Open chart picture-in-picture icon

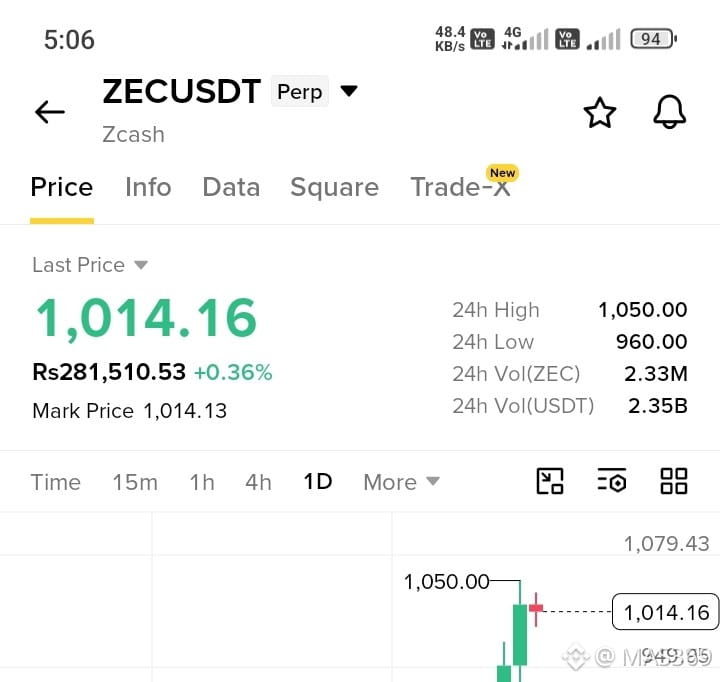pyautogui.click(x=550, y=481)
